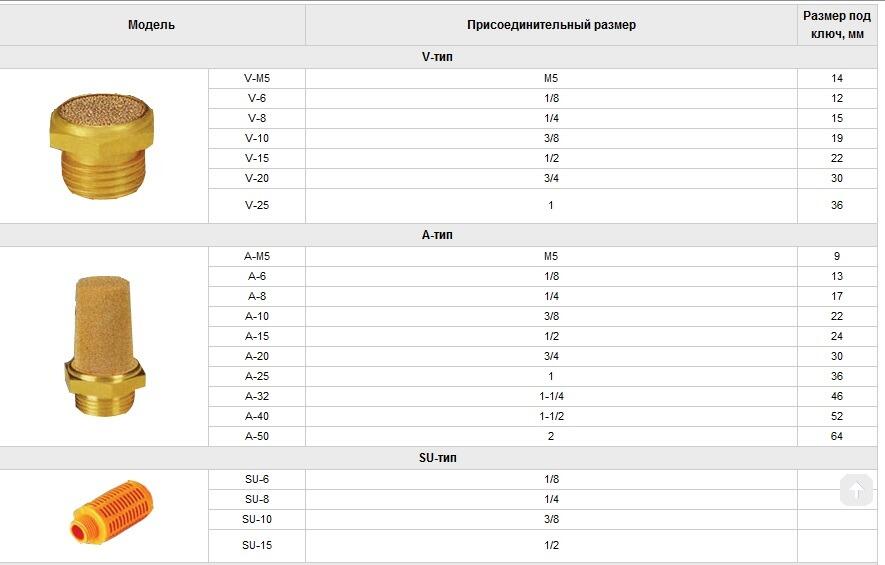The image size is (885, 565).
Task: Click the Присоединительный размер column header
Action: pyautogui.click(x=551, y=25)
